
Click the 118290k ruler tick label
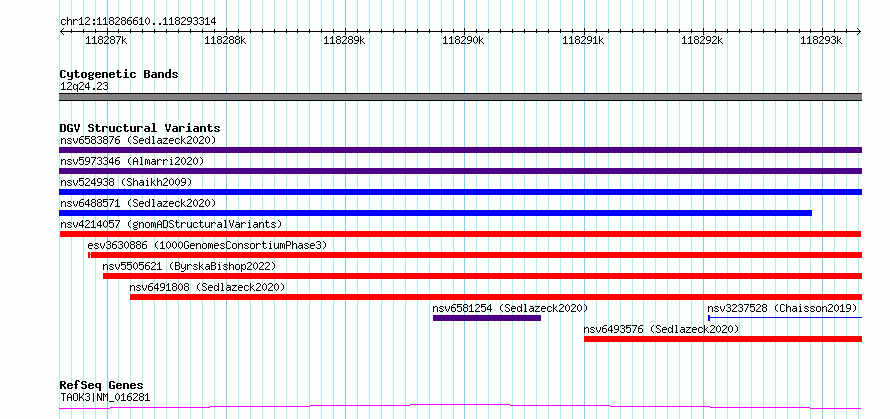pos(464,40)
